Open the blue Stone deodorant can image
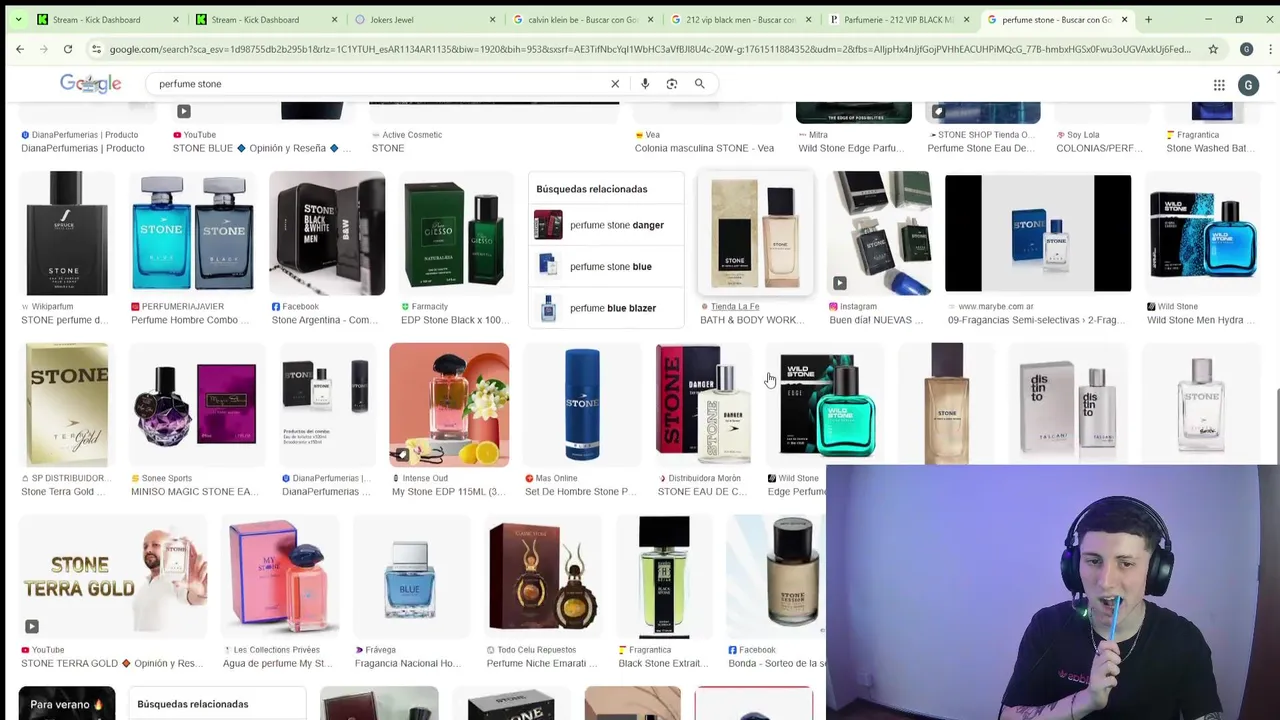Viewport: 1280px width, 720px height. click(581, 405)
